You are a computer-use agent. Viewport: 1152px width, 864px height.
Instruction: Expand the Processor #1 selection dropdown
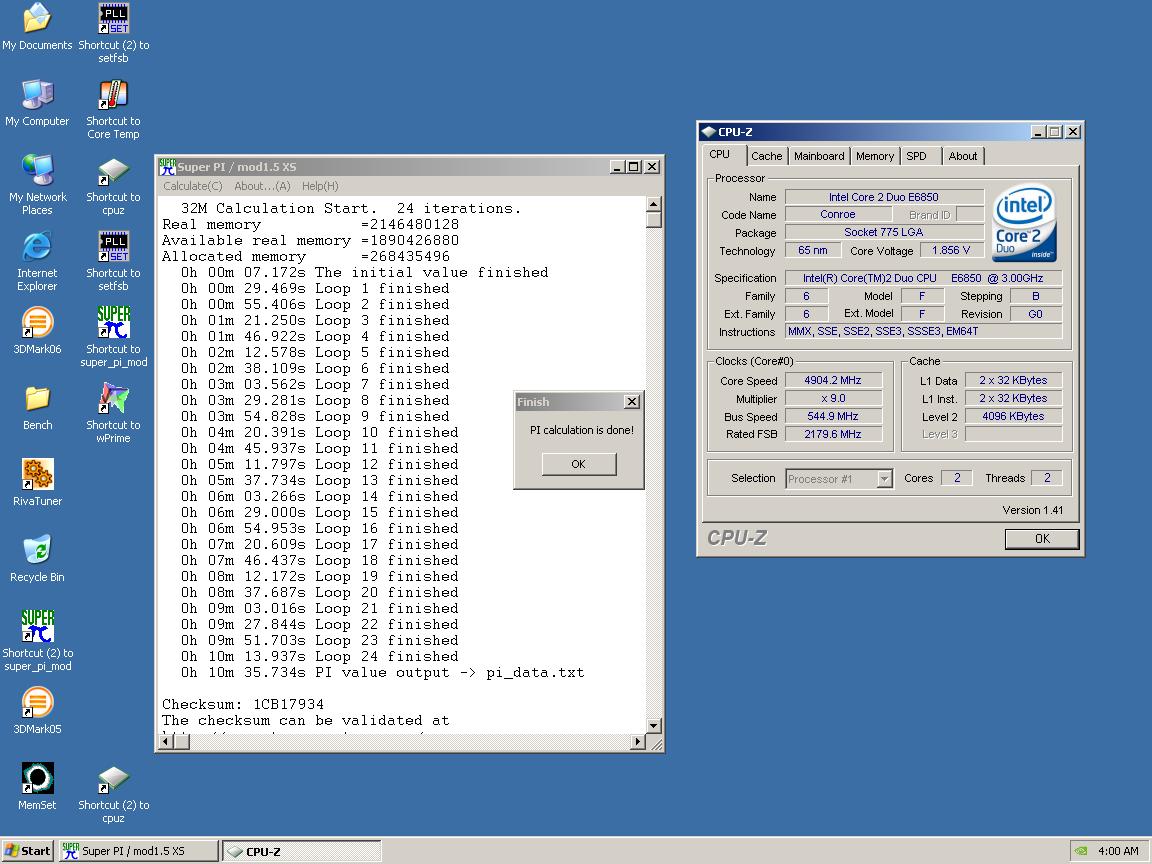[885, 479]
